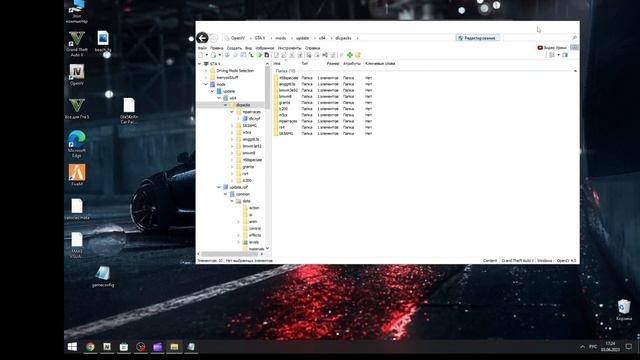Toggle Редактирование edit mode

tap(478, 38)
